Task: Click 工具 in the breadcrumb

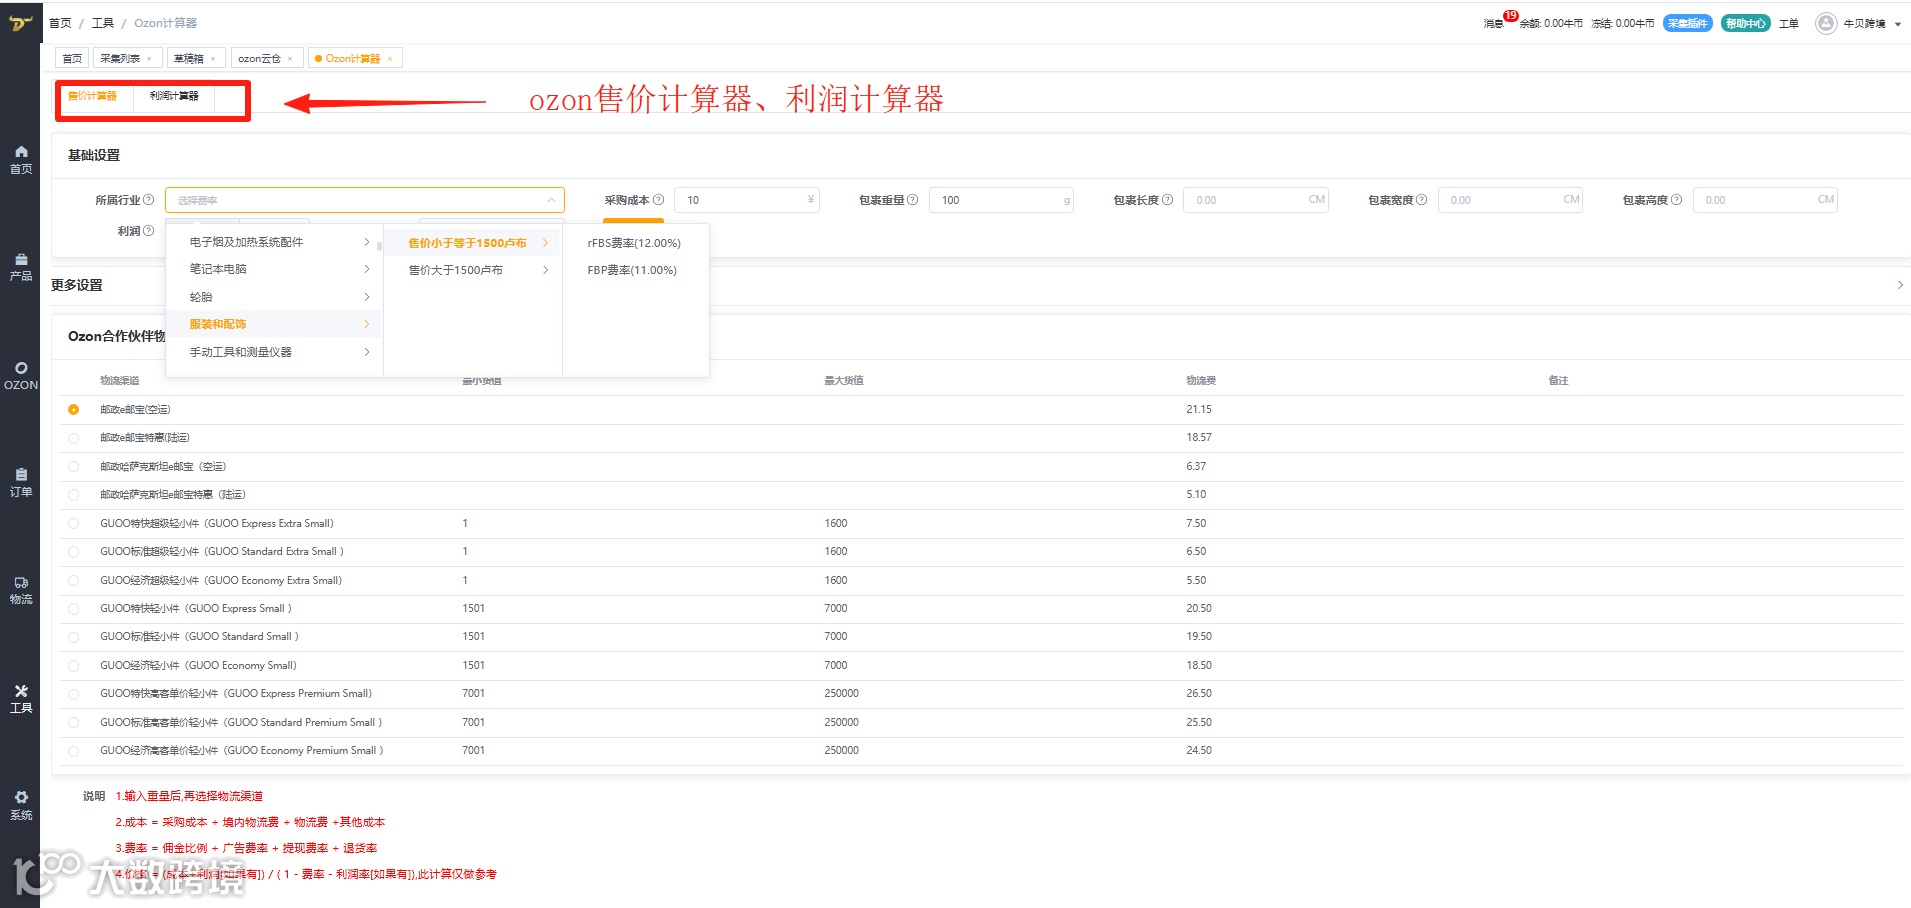Action: [103, 23]
